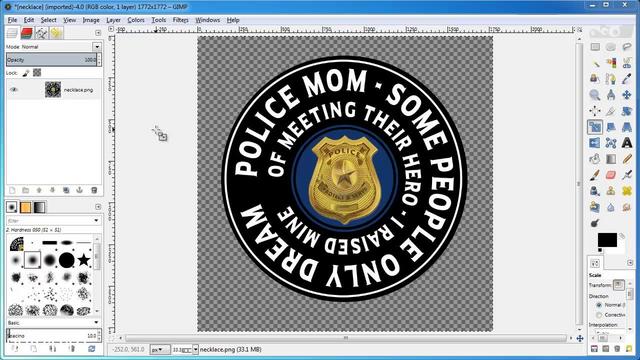Switch to the Channels tab

point(27,33)
